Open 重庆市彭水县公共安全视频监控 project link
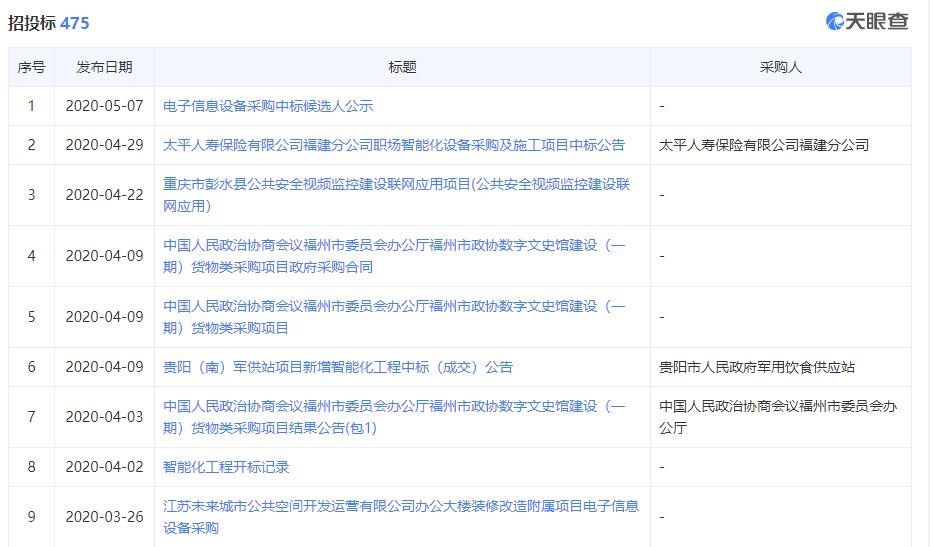The image size is (930, 547). point(396,195)
